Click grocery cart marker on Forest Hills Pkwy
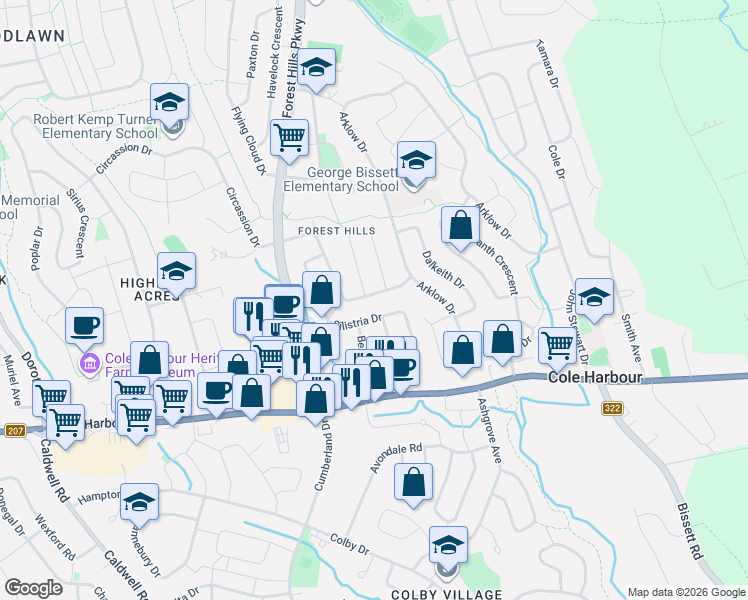 coord(289,138)
